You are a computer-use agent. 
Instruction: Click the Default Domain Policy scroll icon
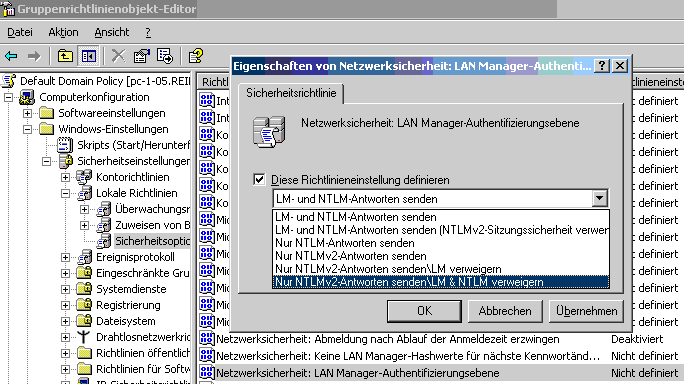tap(9, 81)
